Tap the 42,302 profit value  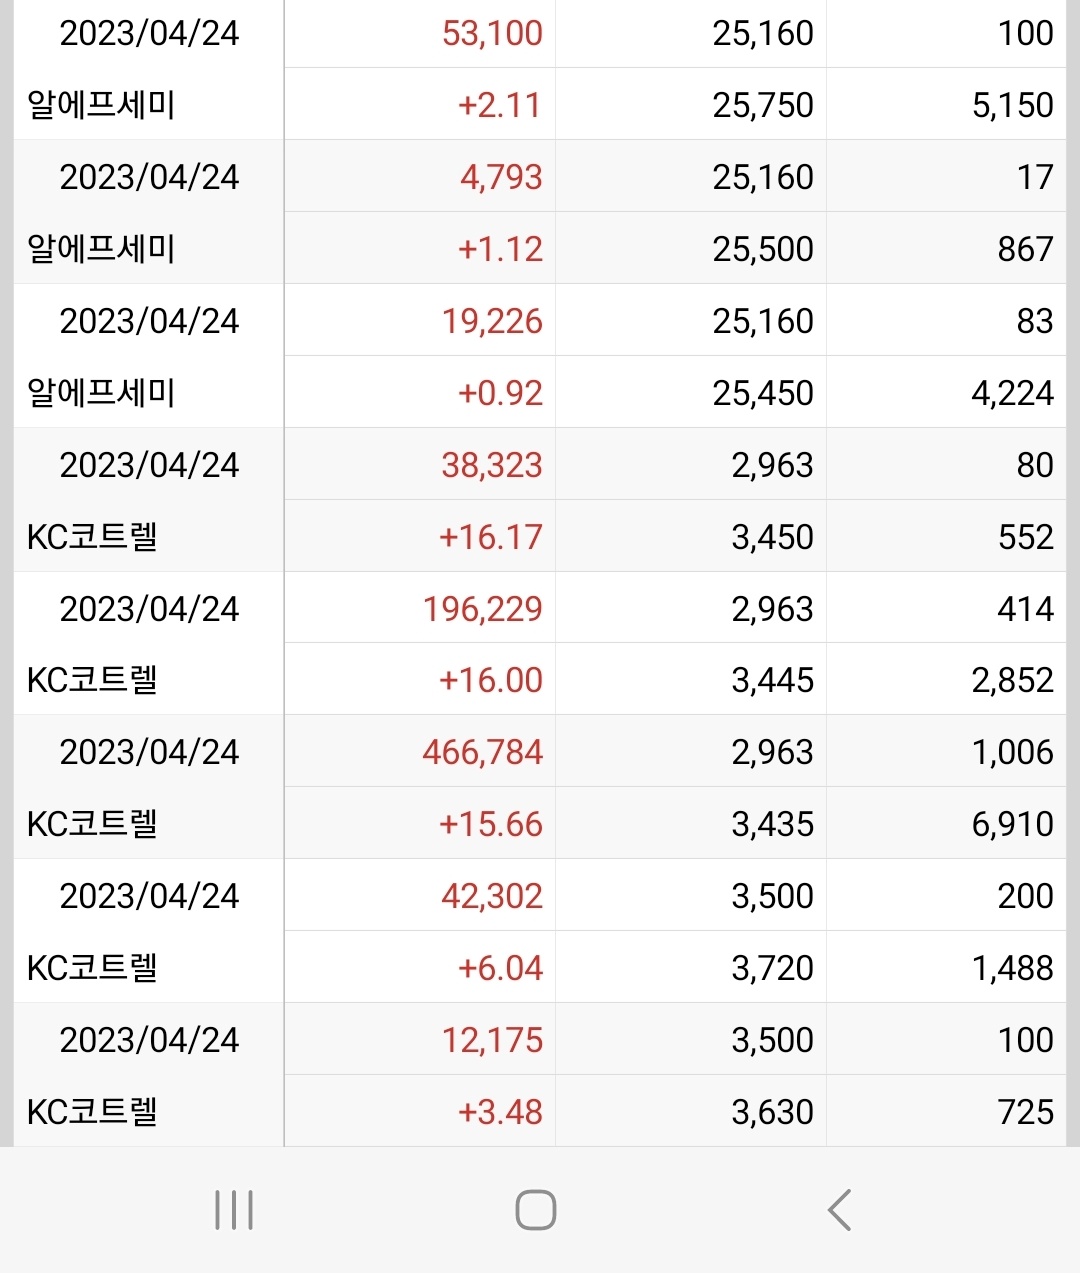tap(492, 896)
